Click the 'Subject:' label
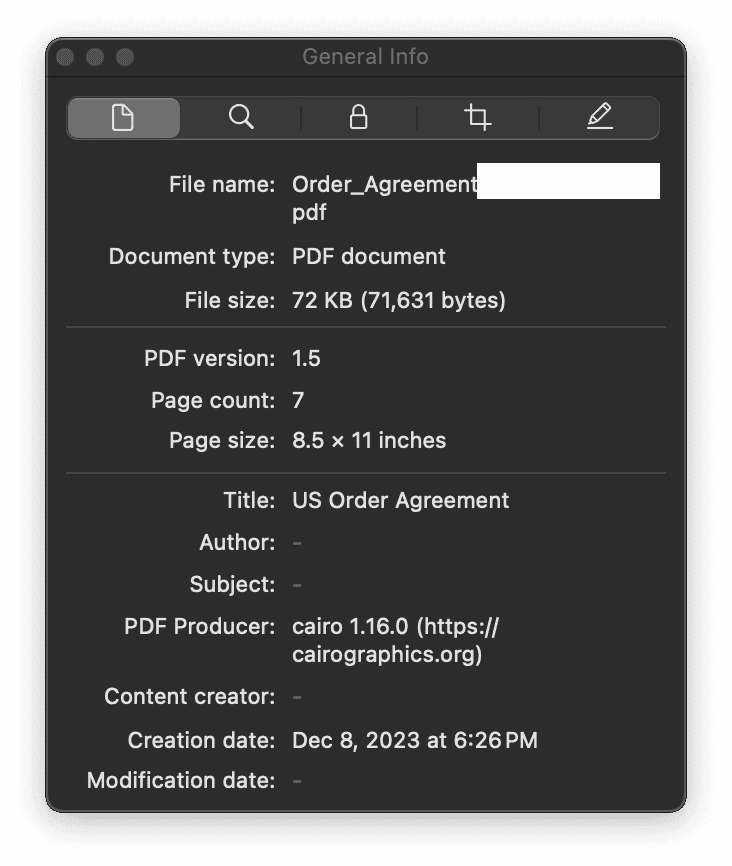This screenshot has width=732, height=866. tap(233, 585)
